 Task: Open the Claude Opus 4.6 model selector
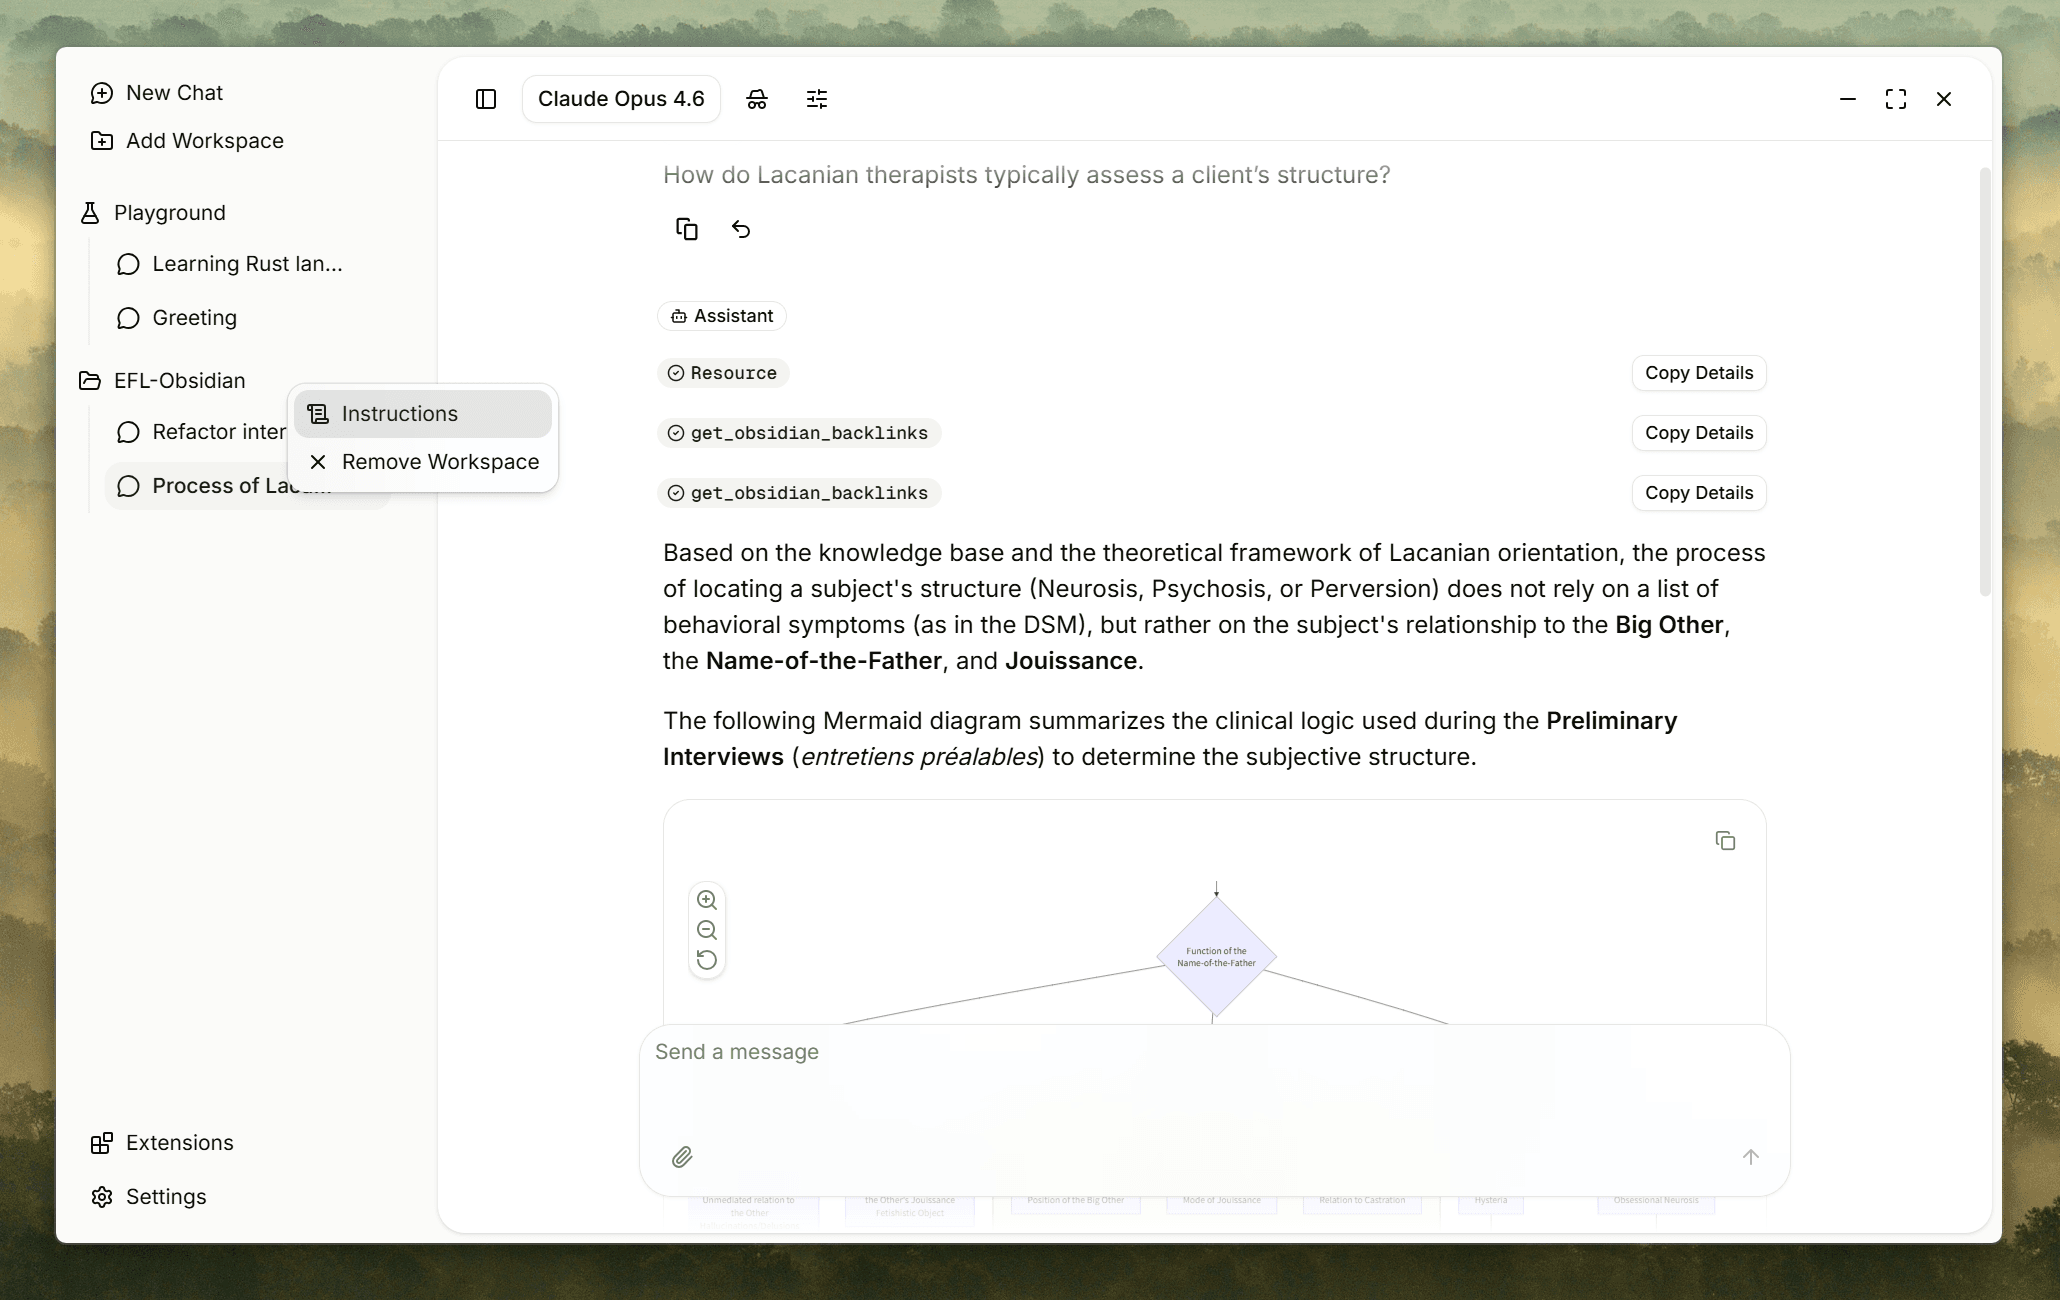pos(621,99)
